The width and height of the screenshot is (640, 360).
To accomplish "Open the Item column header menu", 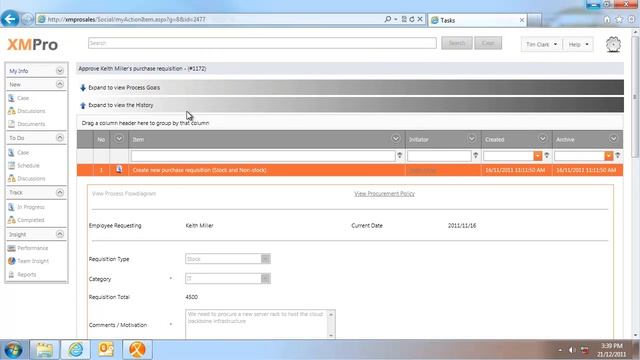I will click(x=396, y=139).
